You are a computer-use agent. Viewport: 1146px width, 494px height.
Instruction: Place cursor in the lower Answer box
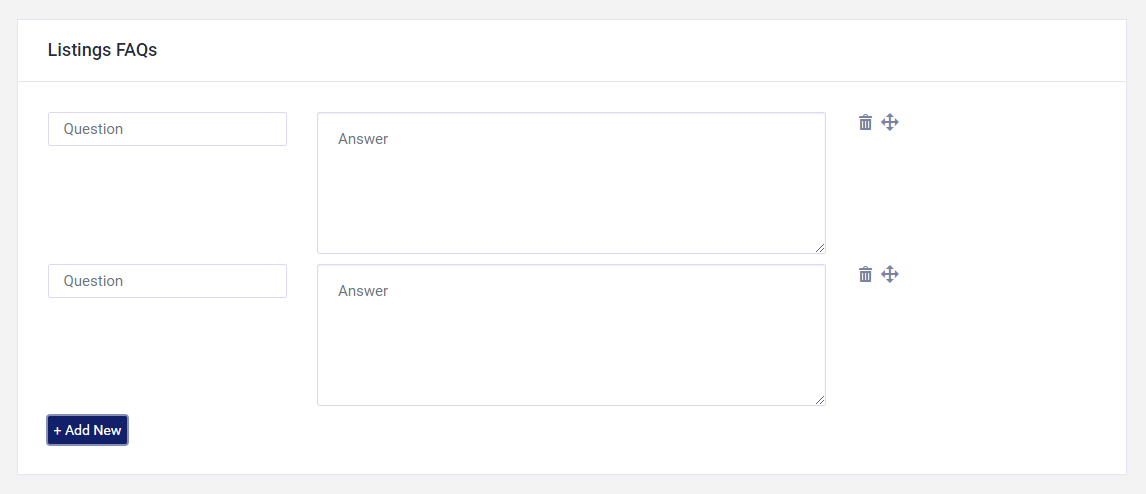coord(571,335)
